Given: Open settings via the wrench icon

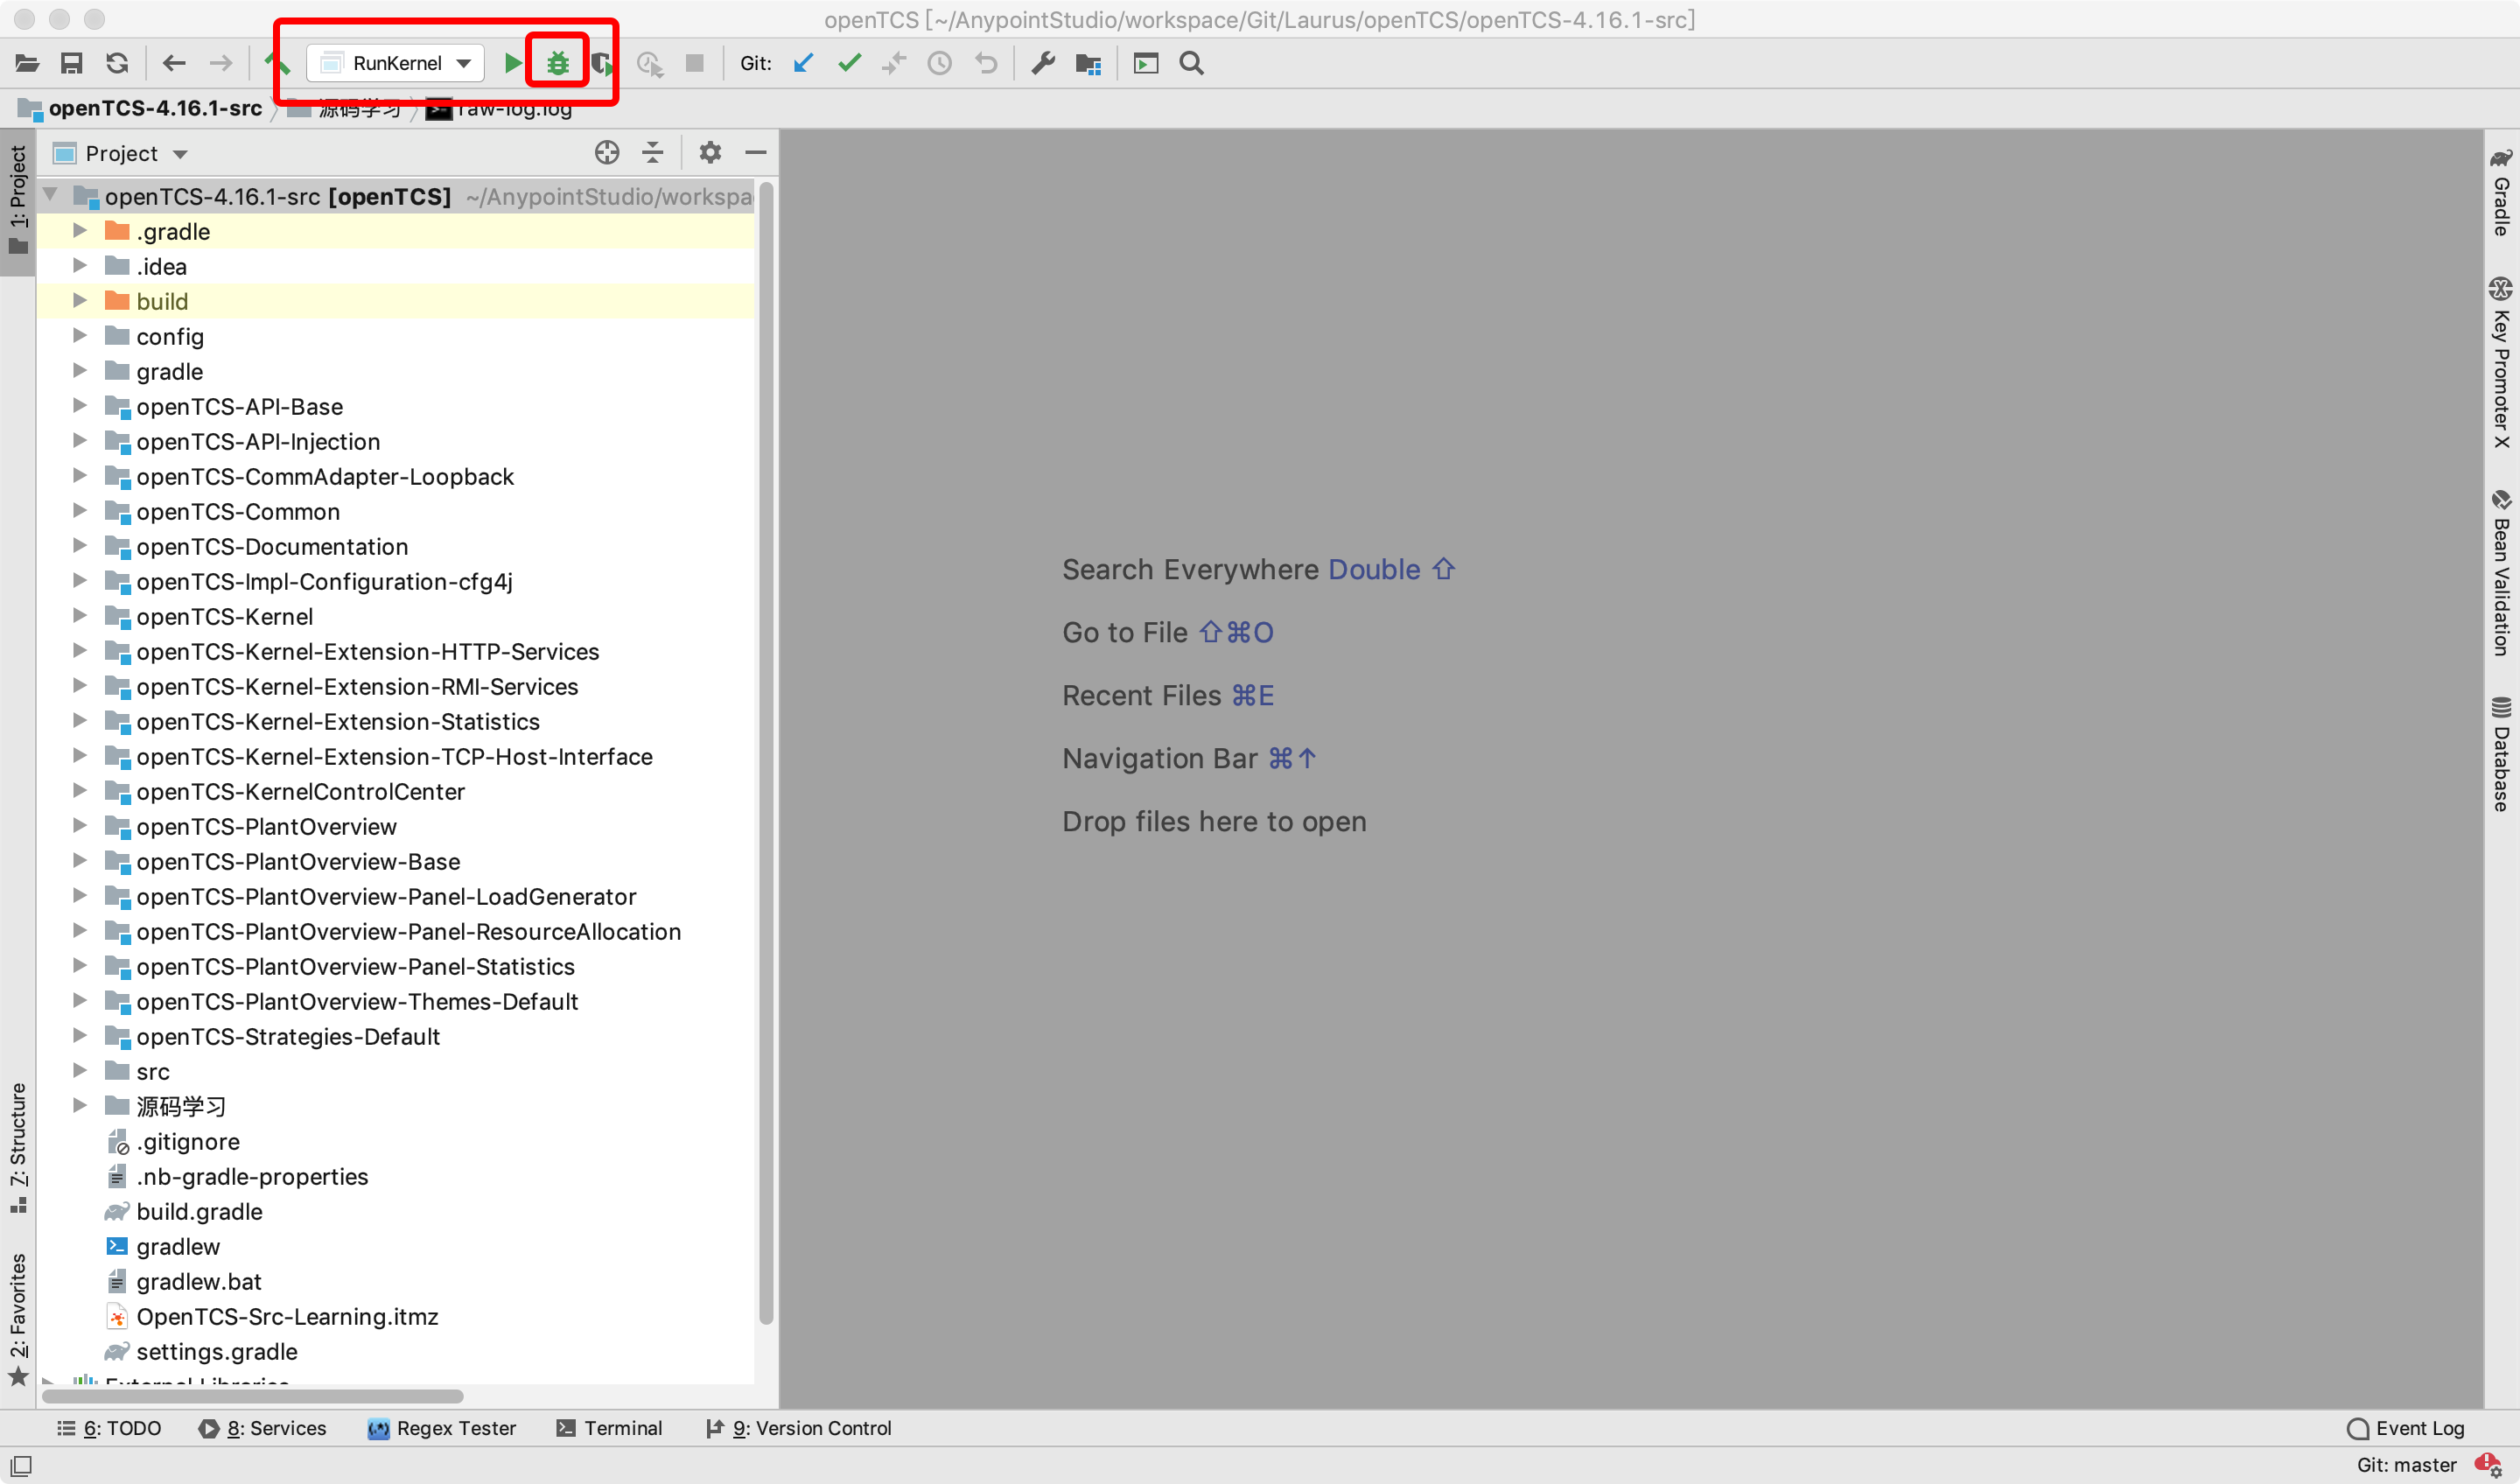Looking at the screenshot, I should [x=1042, y=63].
